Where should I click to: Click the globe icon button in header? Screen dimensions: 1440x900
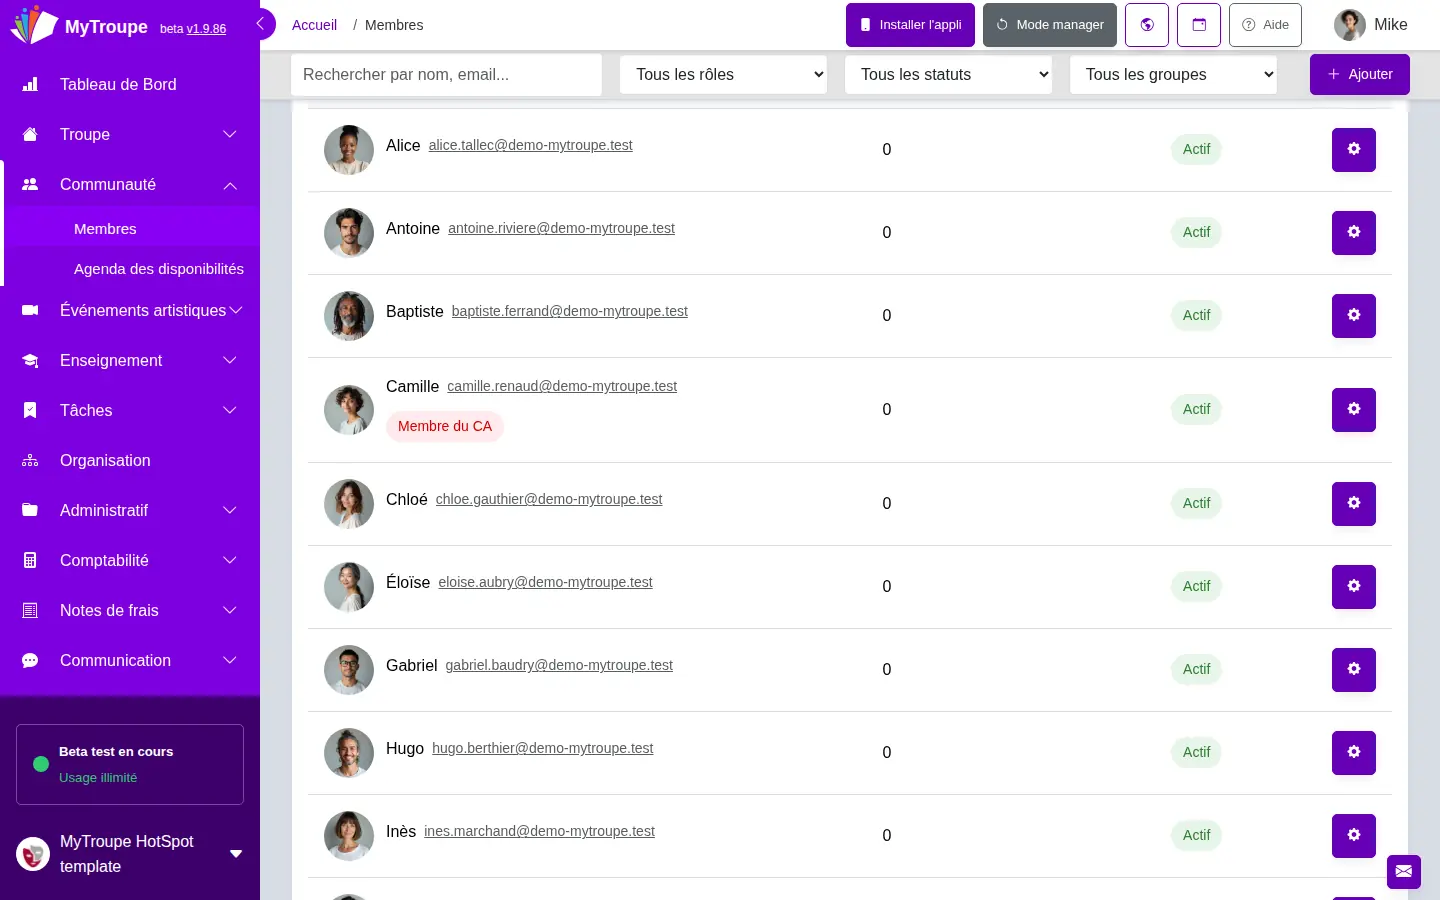pos(1147,25)
